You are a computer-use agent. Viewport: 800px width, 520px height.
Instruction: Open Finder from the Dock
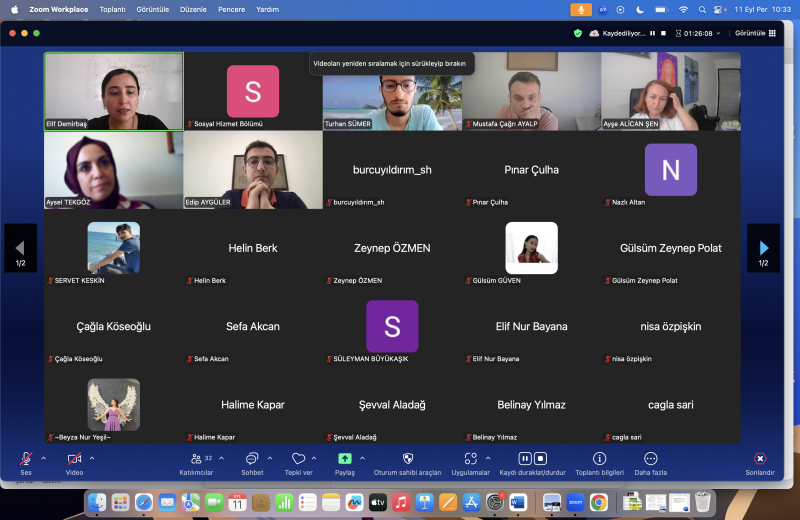97,503
